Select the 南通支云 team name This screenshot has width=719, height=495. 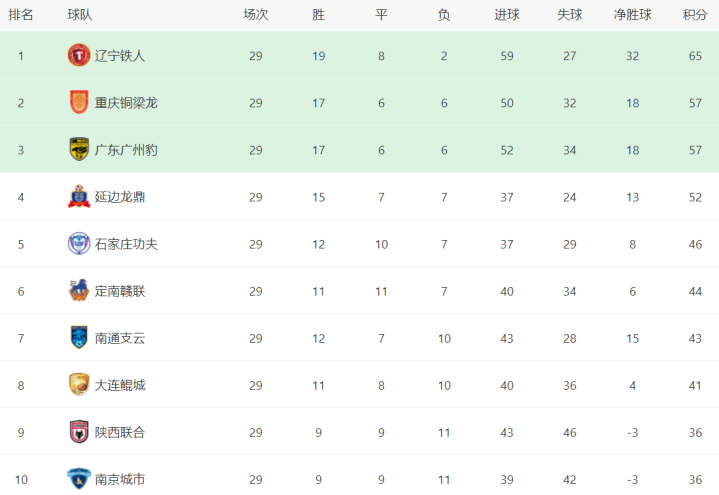[x=120, y=338]
